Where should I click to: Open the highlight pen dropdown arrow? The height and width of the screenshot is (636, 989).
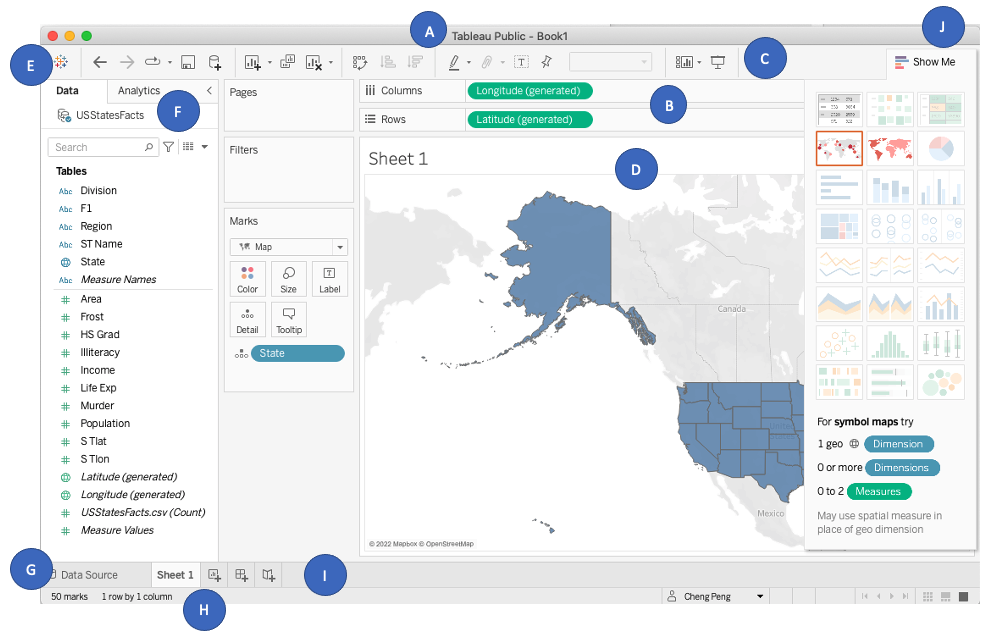coord(469,62)
